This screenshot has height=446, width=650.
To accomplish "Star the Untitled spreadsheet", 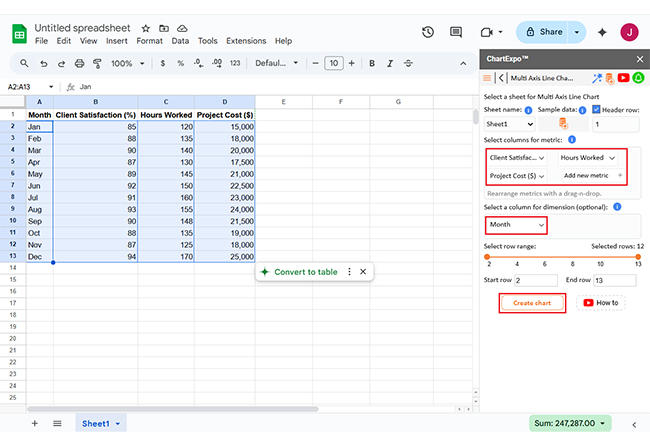I will 146,28.
